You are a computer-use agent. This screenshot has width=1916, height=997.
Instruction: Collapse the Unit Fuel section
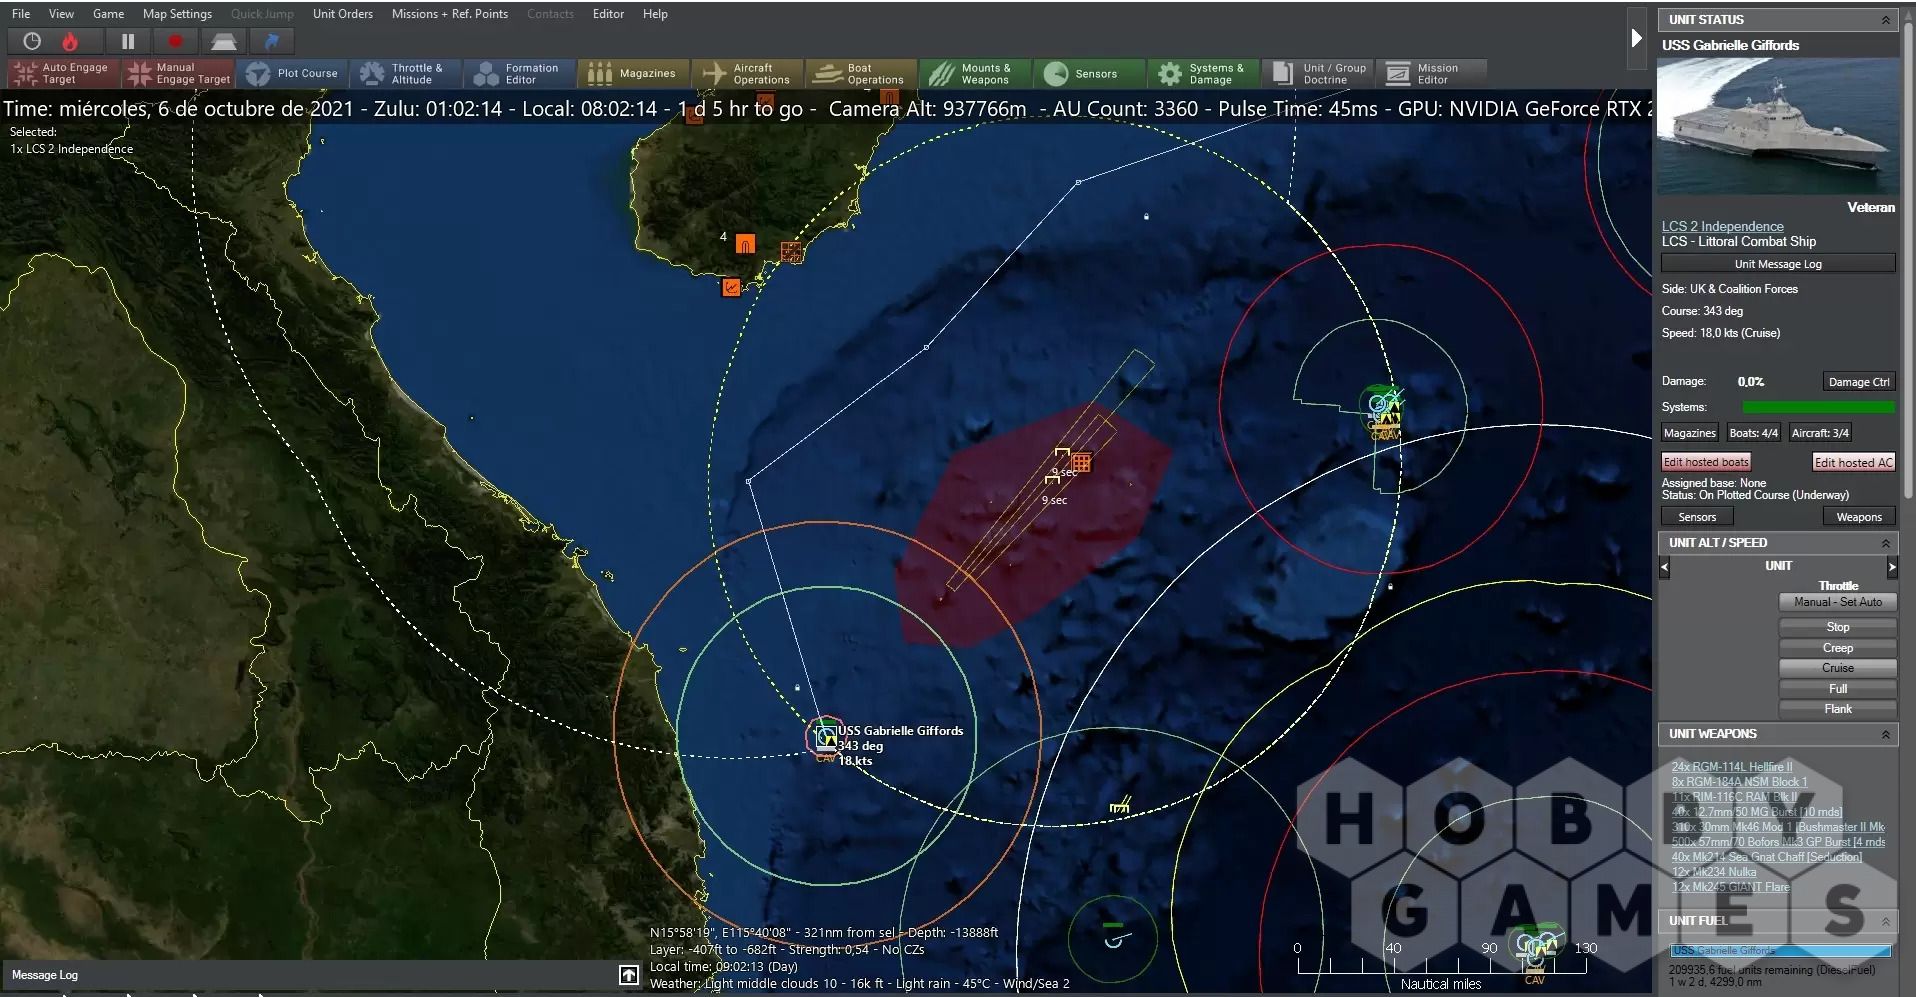(x=1885, y=921)
